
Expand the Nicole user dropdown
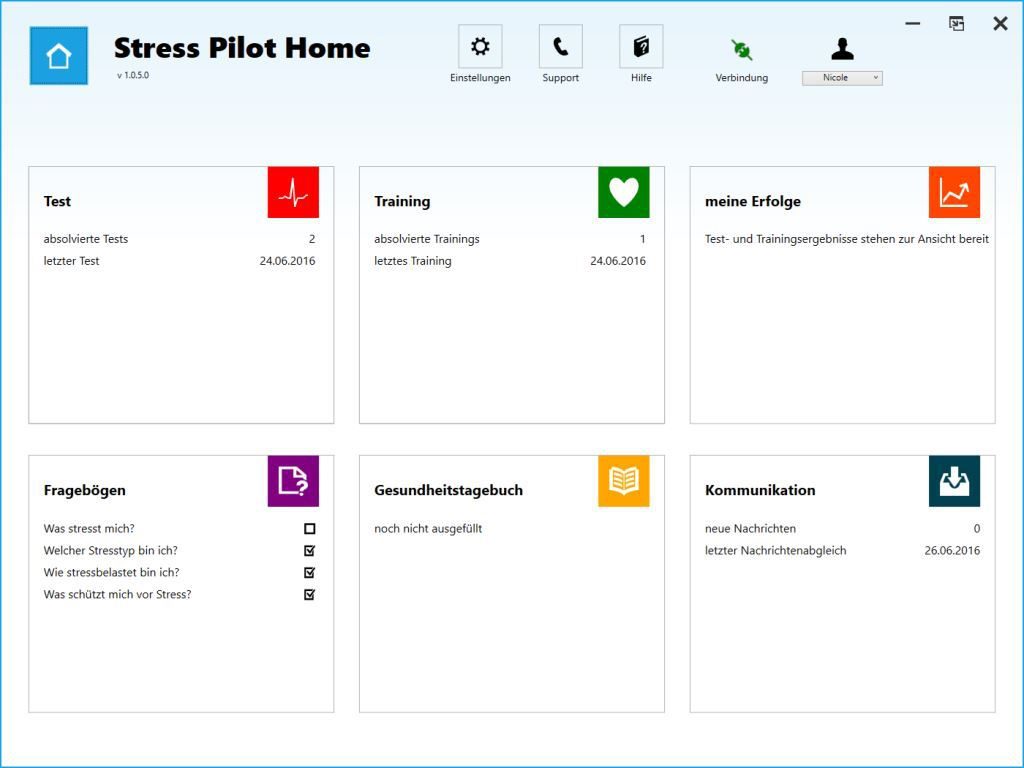pos(842,78)
